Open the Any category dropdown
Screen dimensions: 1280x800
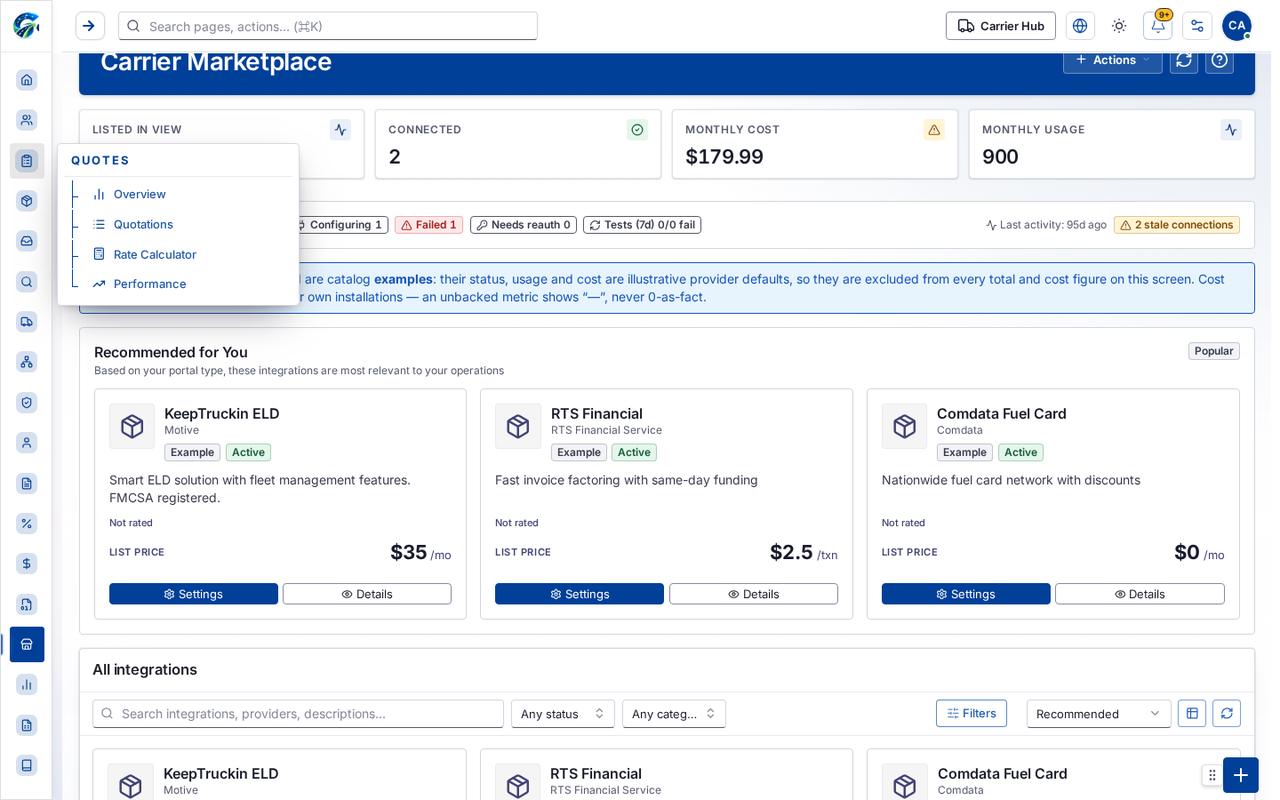pyautogui.click(x=674, y=714)
